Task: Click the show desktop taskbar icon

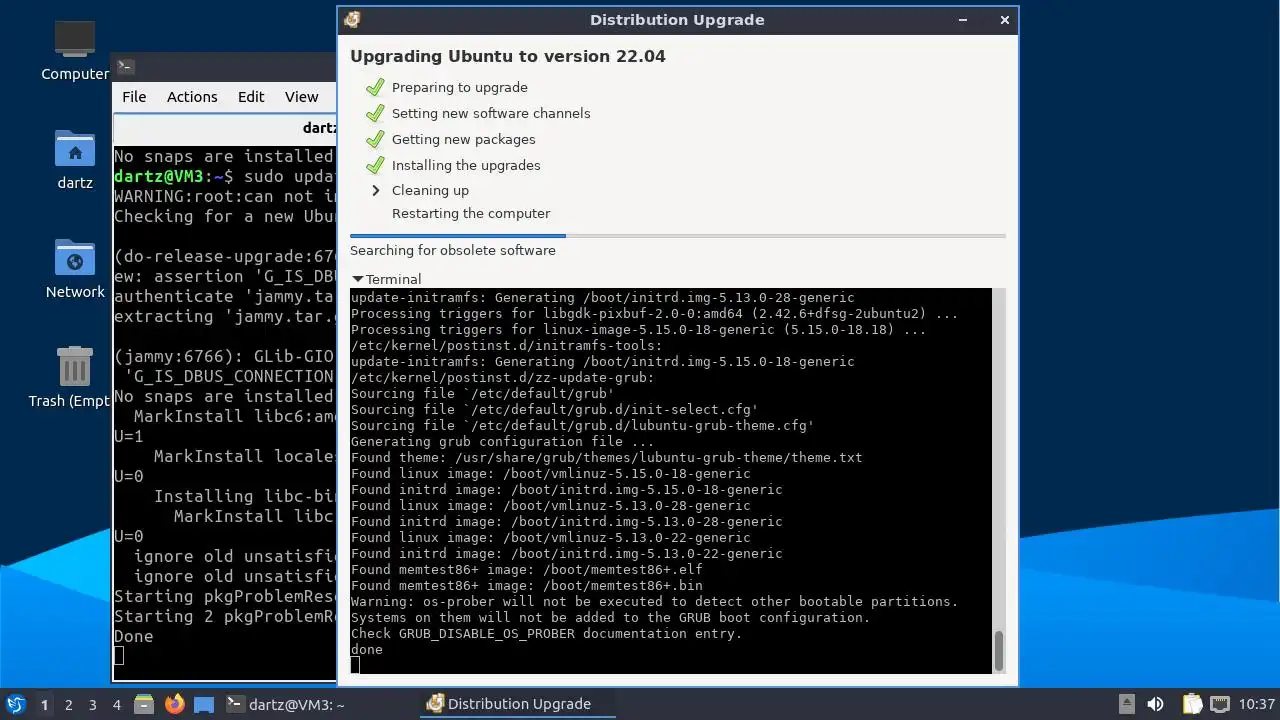Action: coord(204,704)
